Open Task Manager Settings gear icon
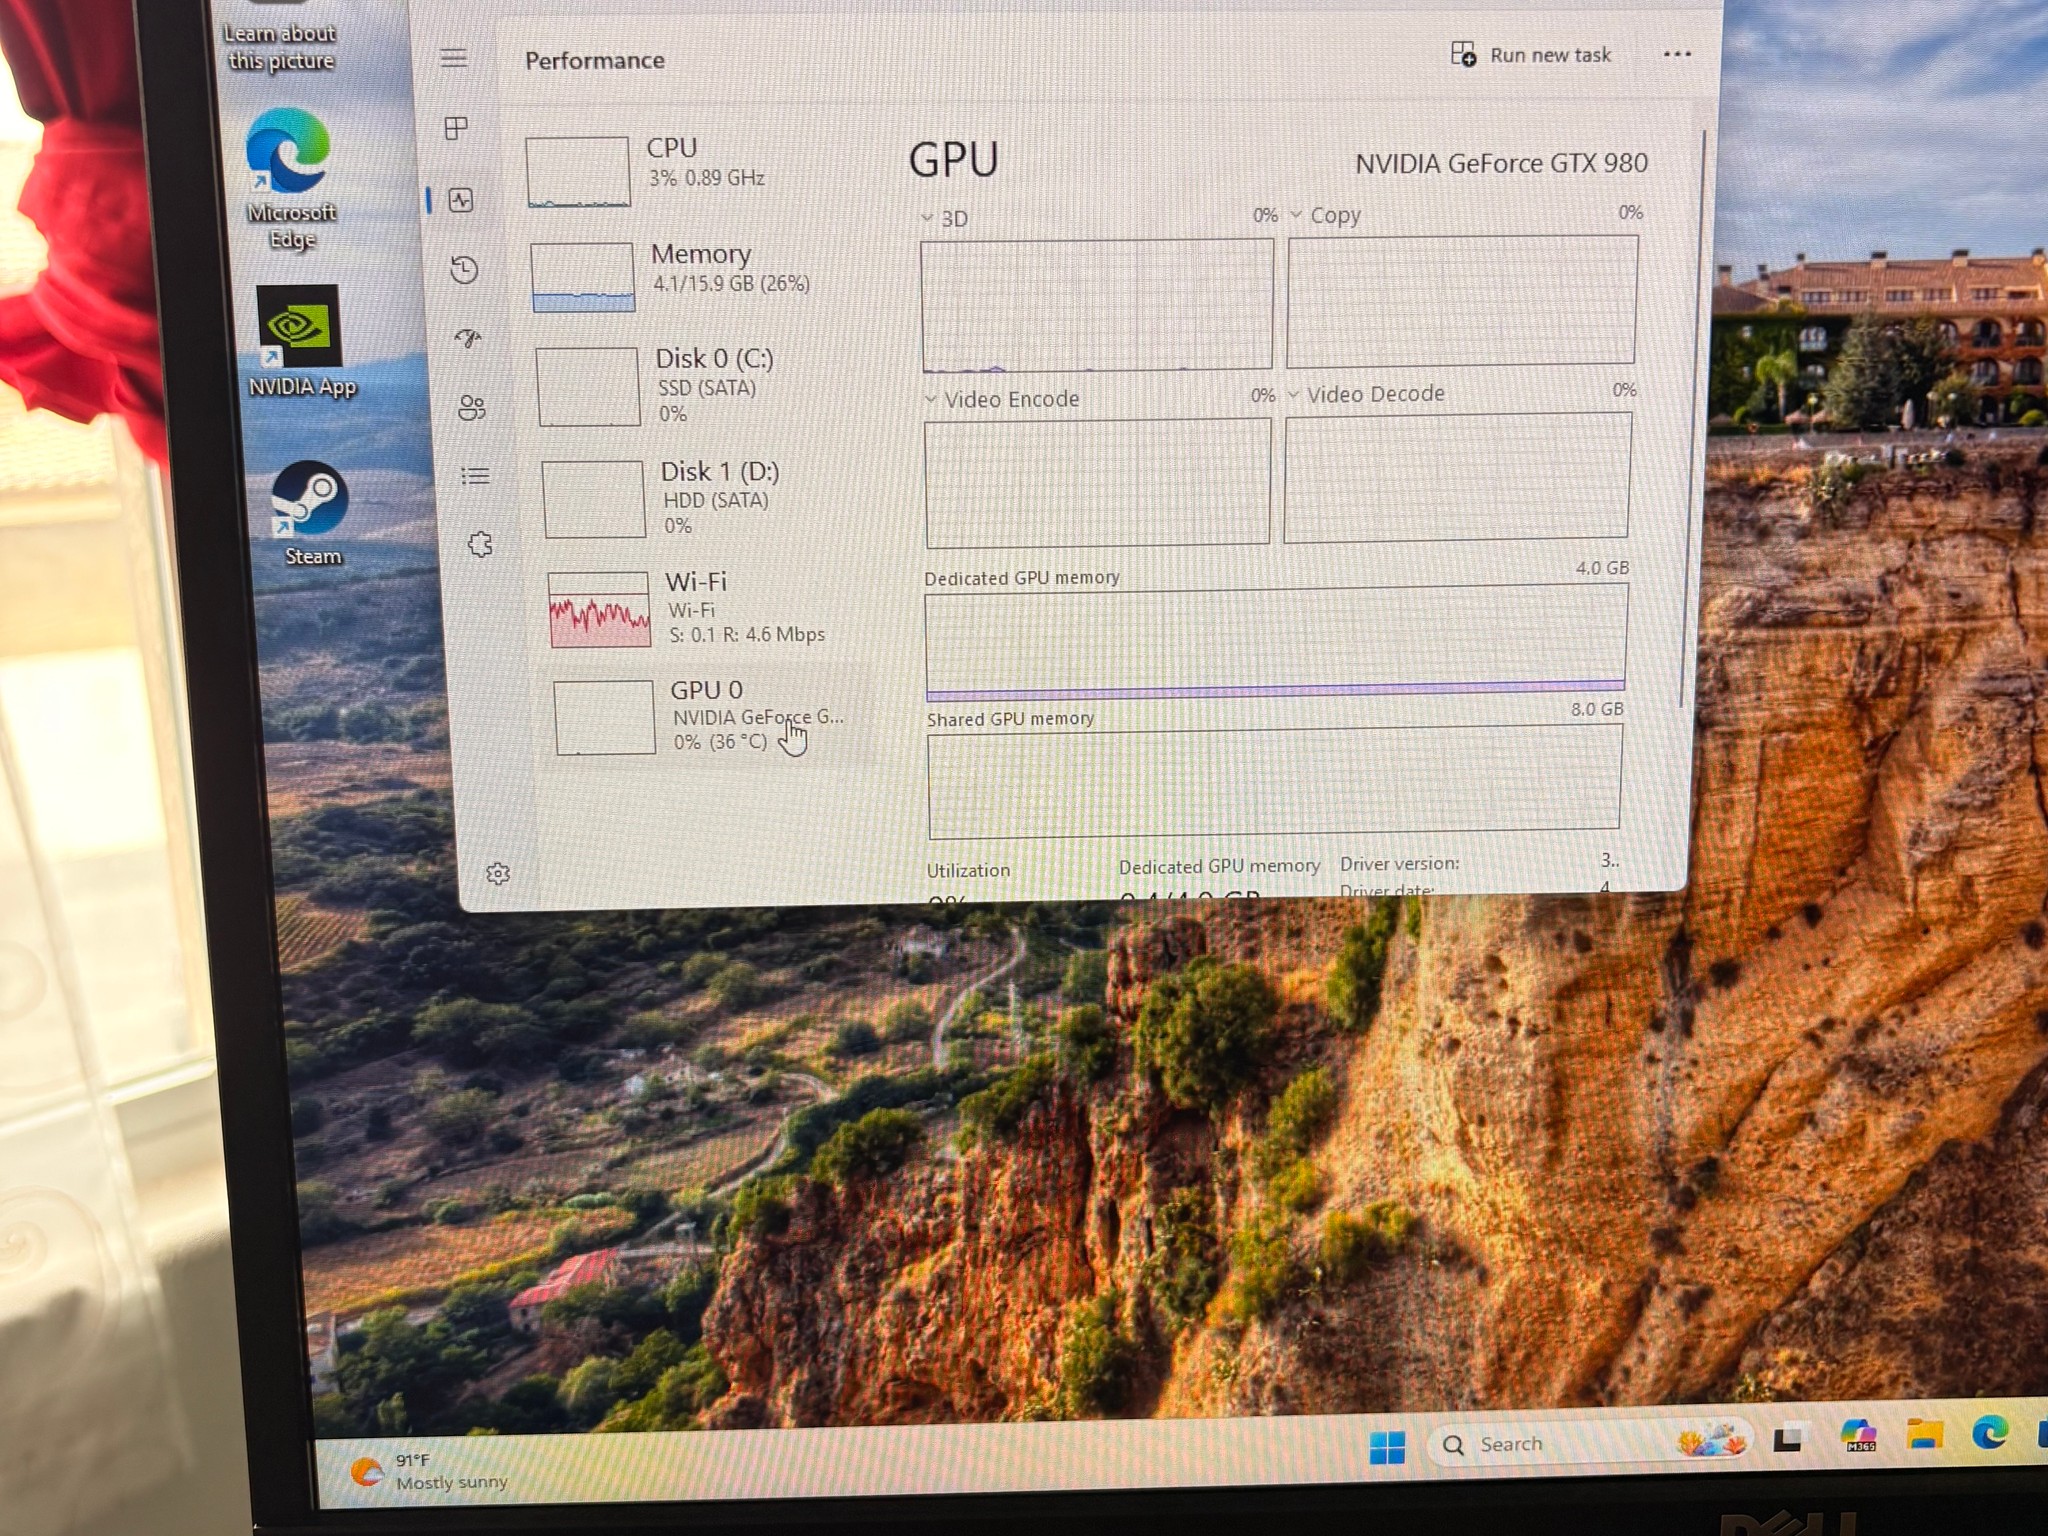 [498, 874]
